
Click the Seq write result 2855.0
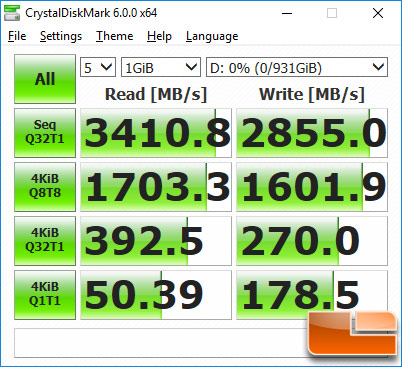click(312, 133)
